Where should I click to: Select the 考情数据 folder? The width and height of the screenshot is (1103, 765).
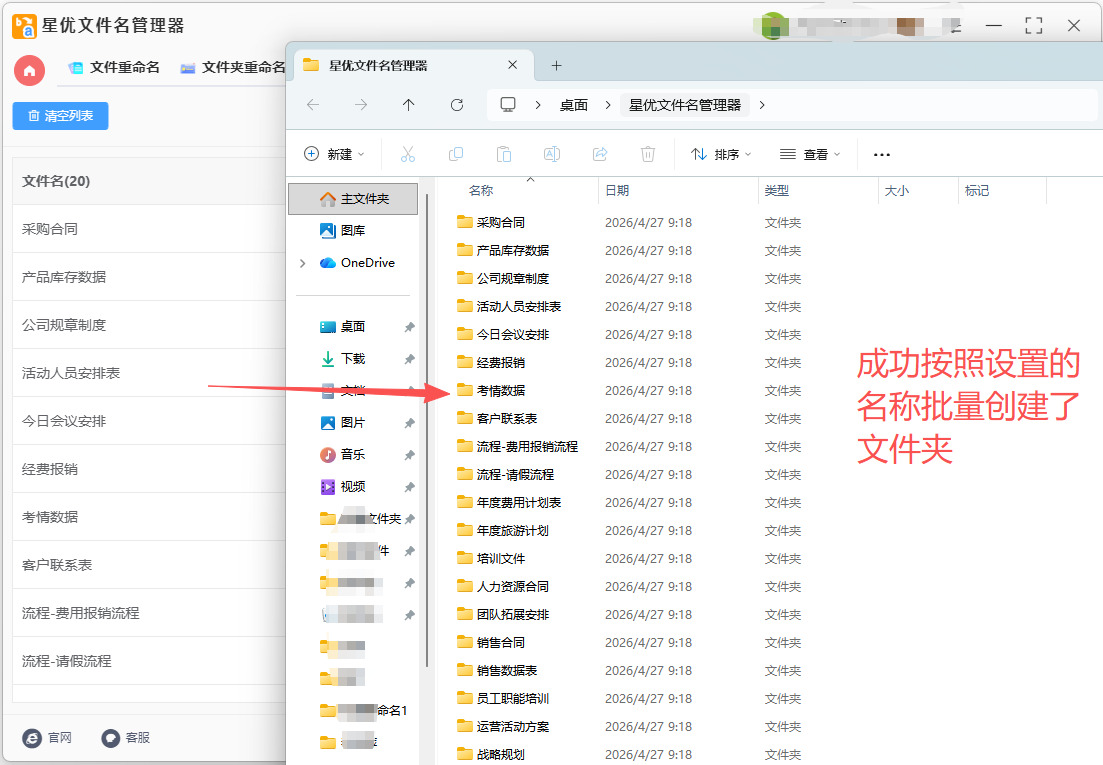(500, 391)
